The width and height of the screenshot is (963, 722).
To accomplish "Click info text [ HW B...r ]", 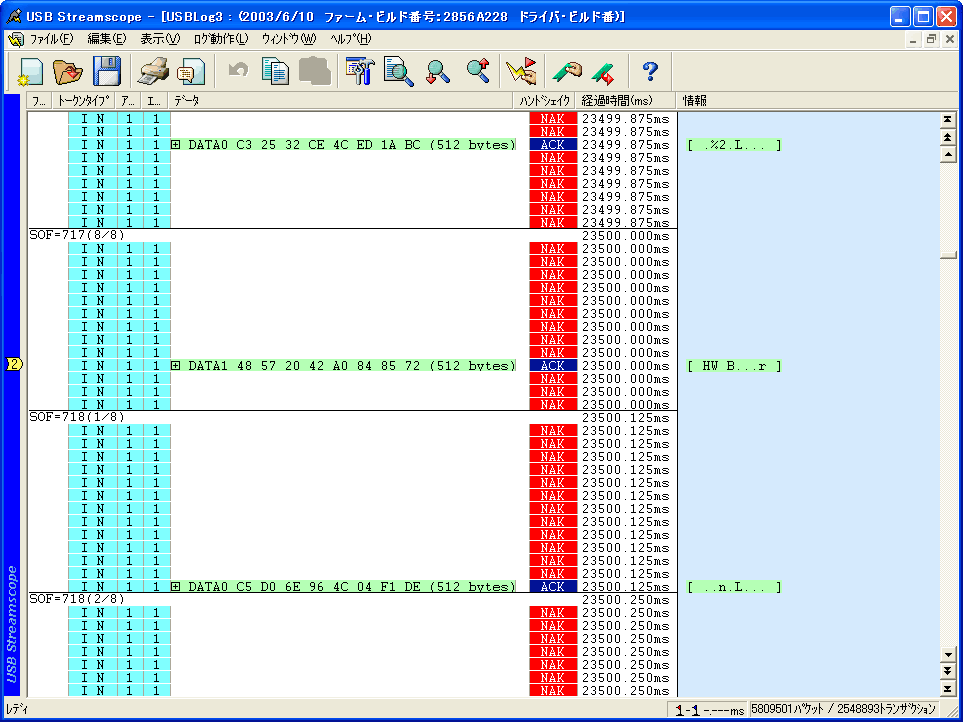I will click(x=734, y=366).
